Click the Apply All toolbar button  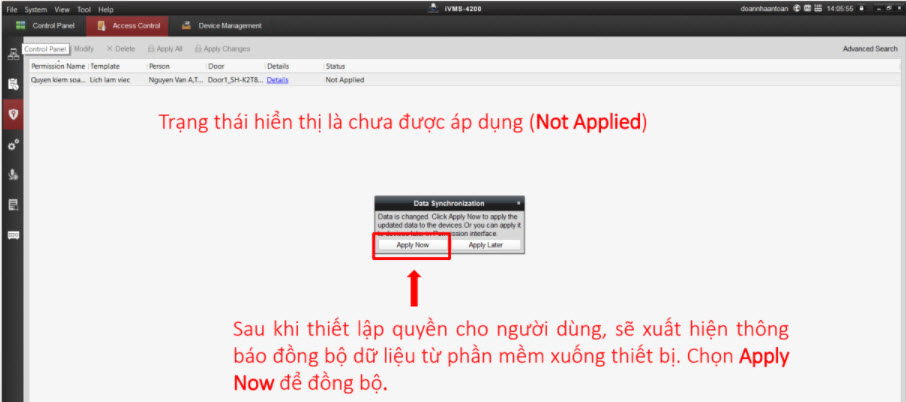tap(164, 48)
